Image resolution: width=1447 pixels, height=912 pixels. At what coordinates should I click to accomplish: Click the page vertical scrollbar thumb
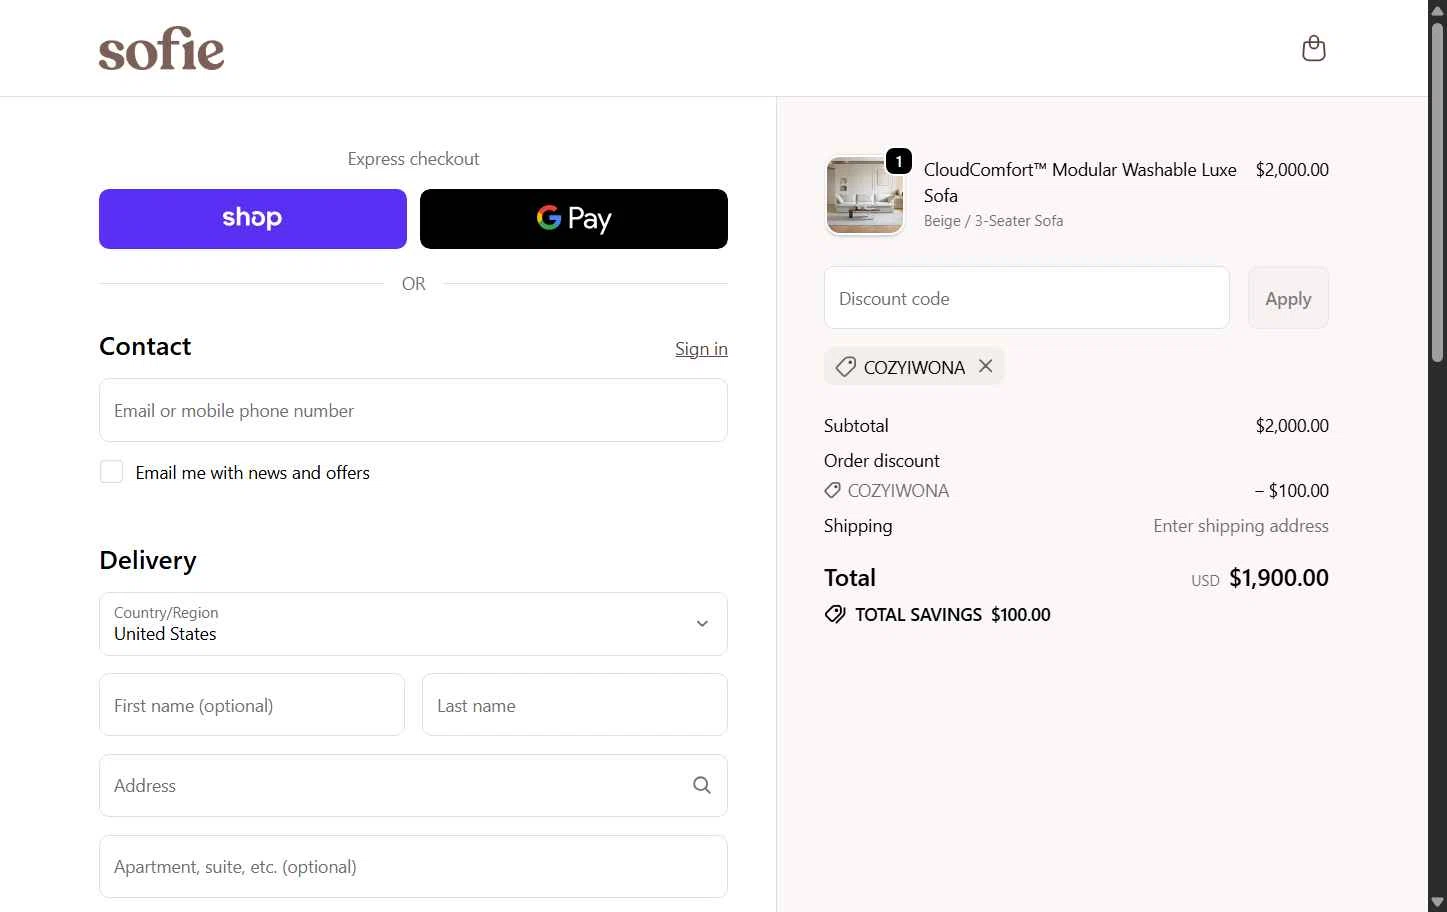[x=1437, y=190]
